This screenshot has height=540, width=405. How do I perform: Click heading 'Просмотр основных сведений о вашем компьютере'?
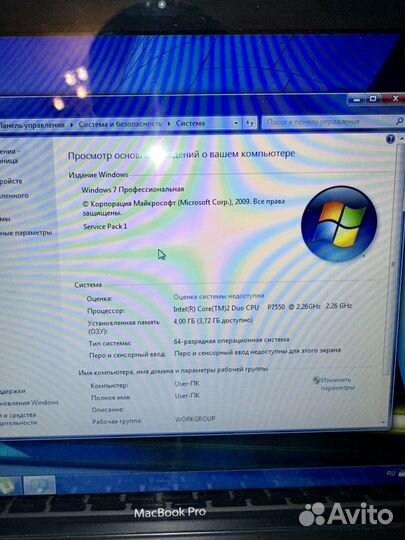(x=181, y=154)
